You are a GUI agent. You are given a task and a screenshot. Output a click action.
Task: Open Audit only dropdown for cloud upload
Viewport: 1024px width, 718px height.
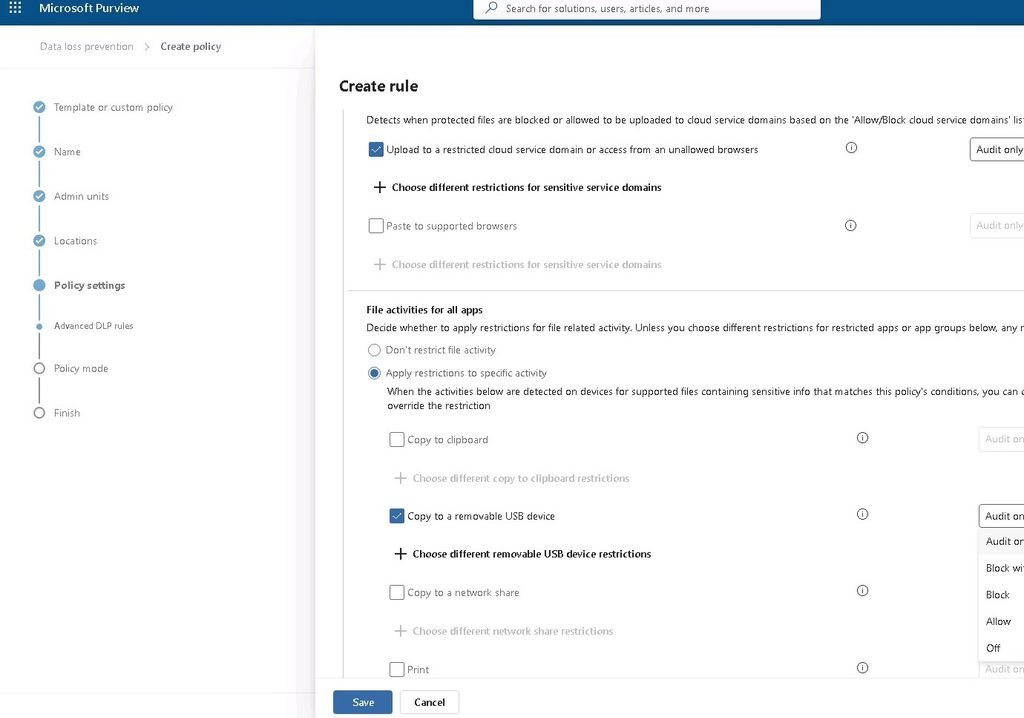coord(997,150)
